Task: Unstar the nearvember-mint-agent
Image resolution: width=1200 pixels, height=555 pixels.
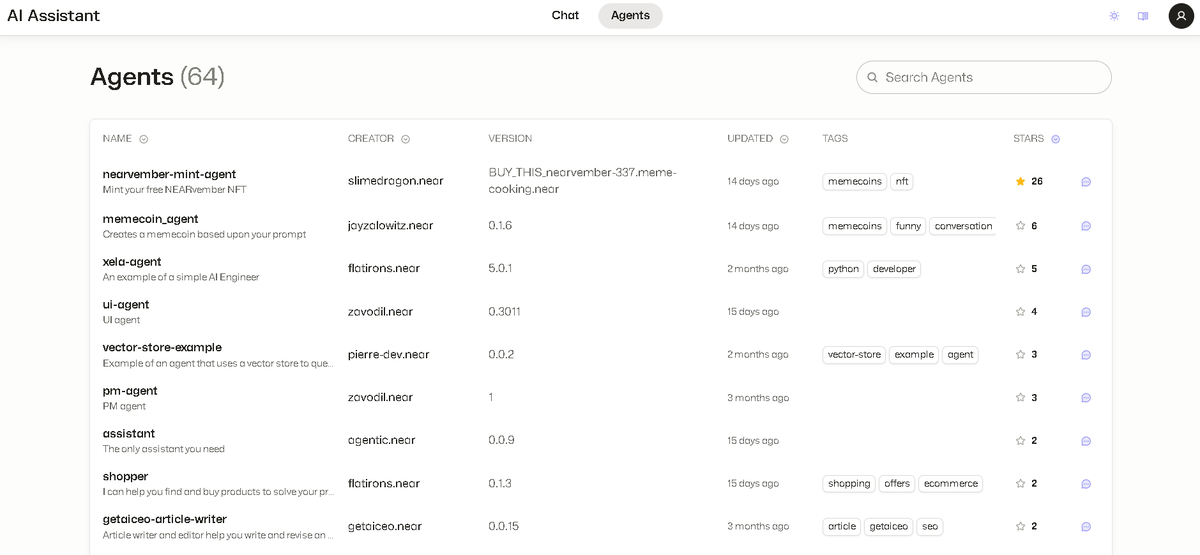Action: point(1020,181)
